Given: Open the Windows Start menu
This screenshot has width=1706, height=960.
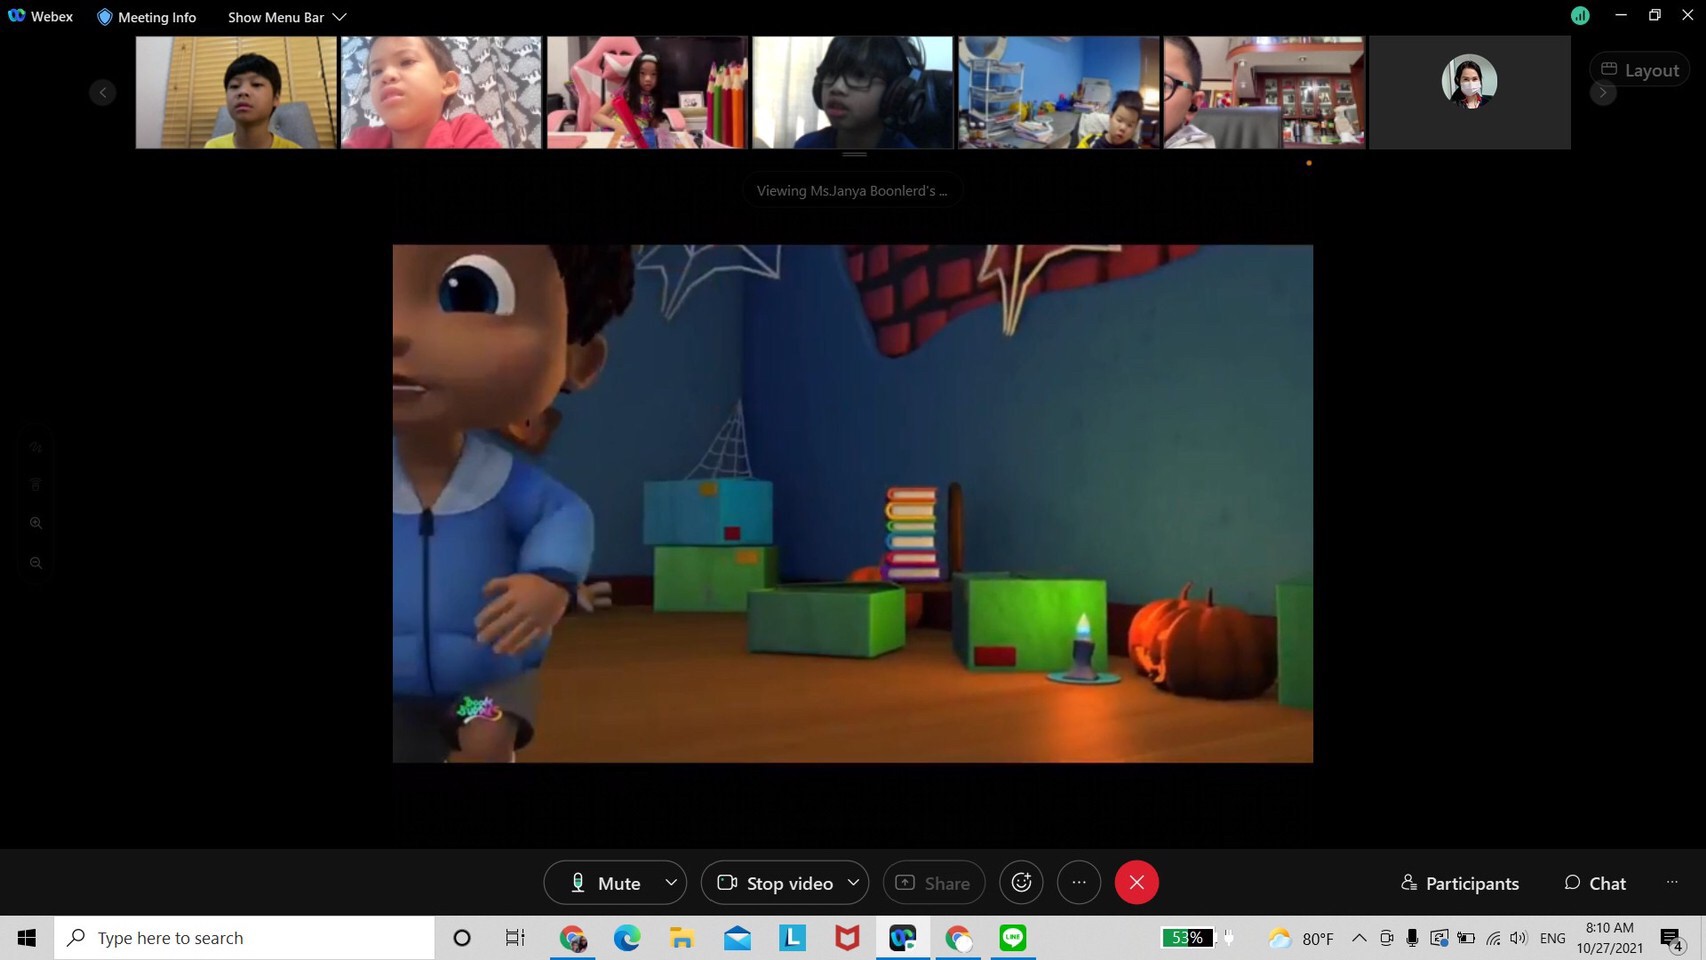Looking at the screenshot, I should (27, 938).
